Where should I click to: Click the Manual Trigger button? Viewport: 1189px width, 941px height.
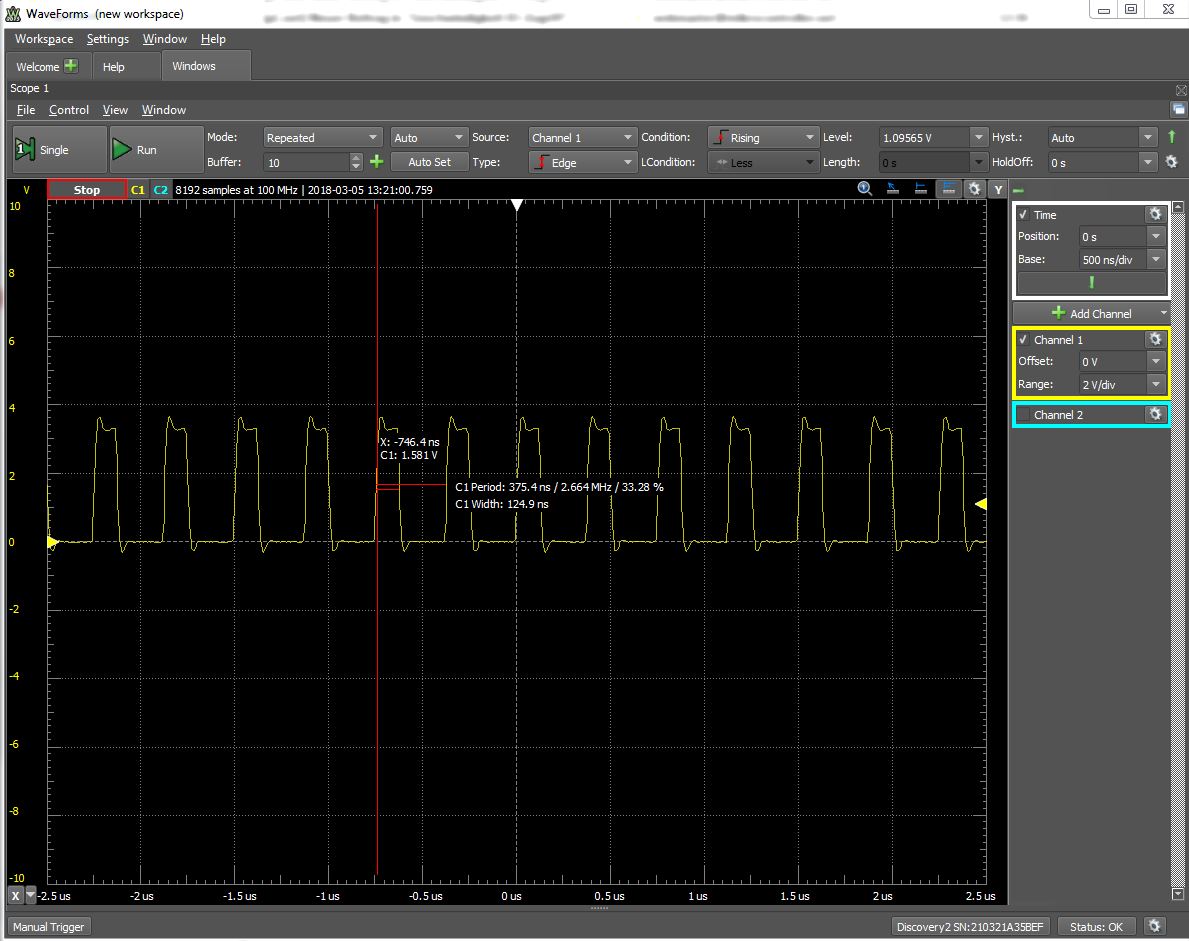(49, 926)
